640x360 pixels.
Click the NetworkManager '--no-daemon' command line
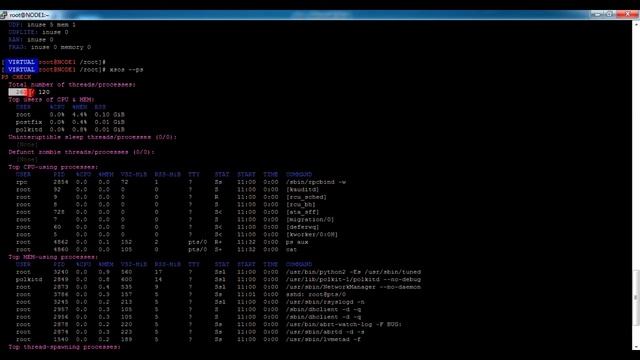[x=353, y=287]
